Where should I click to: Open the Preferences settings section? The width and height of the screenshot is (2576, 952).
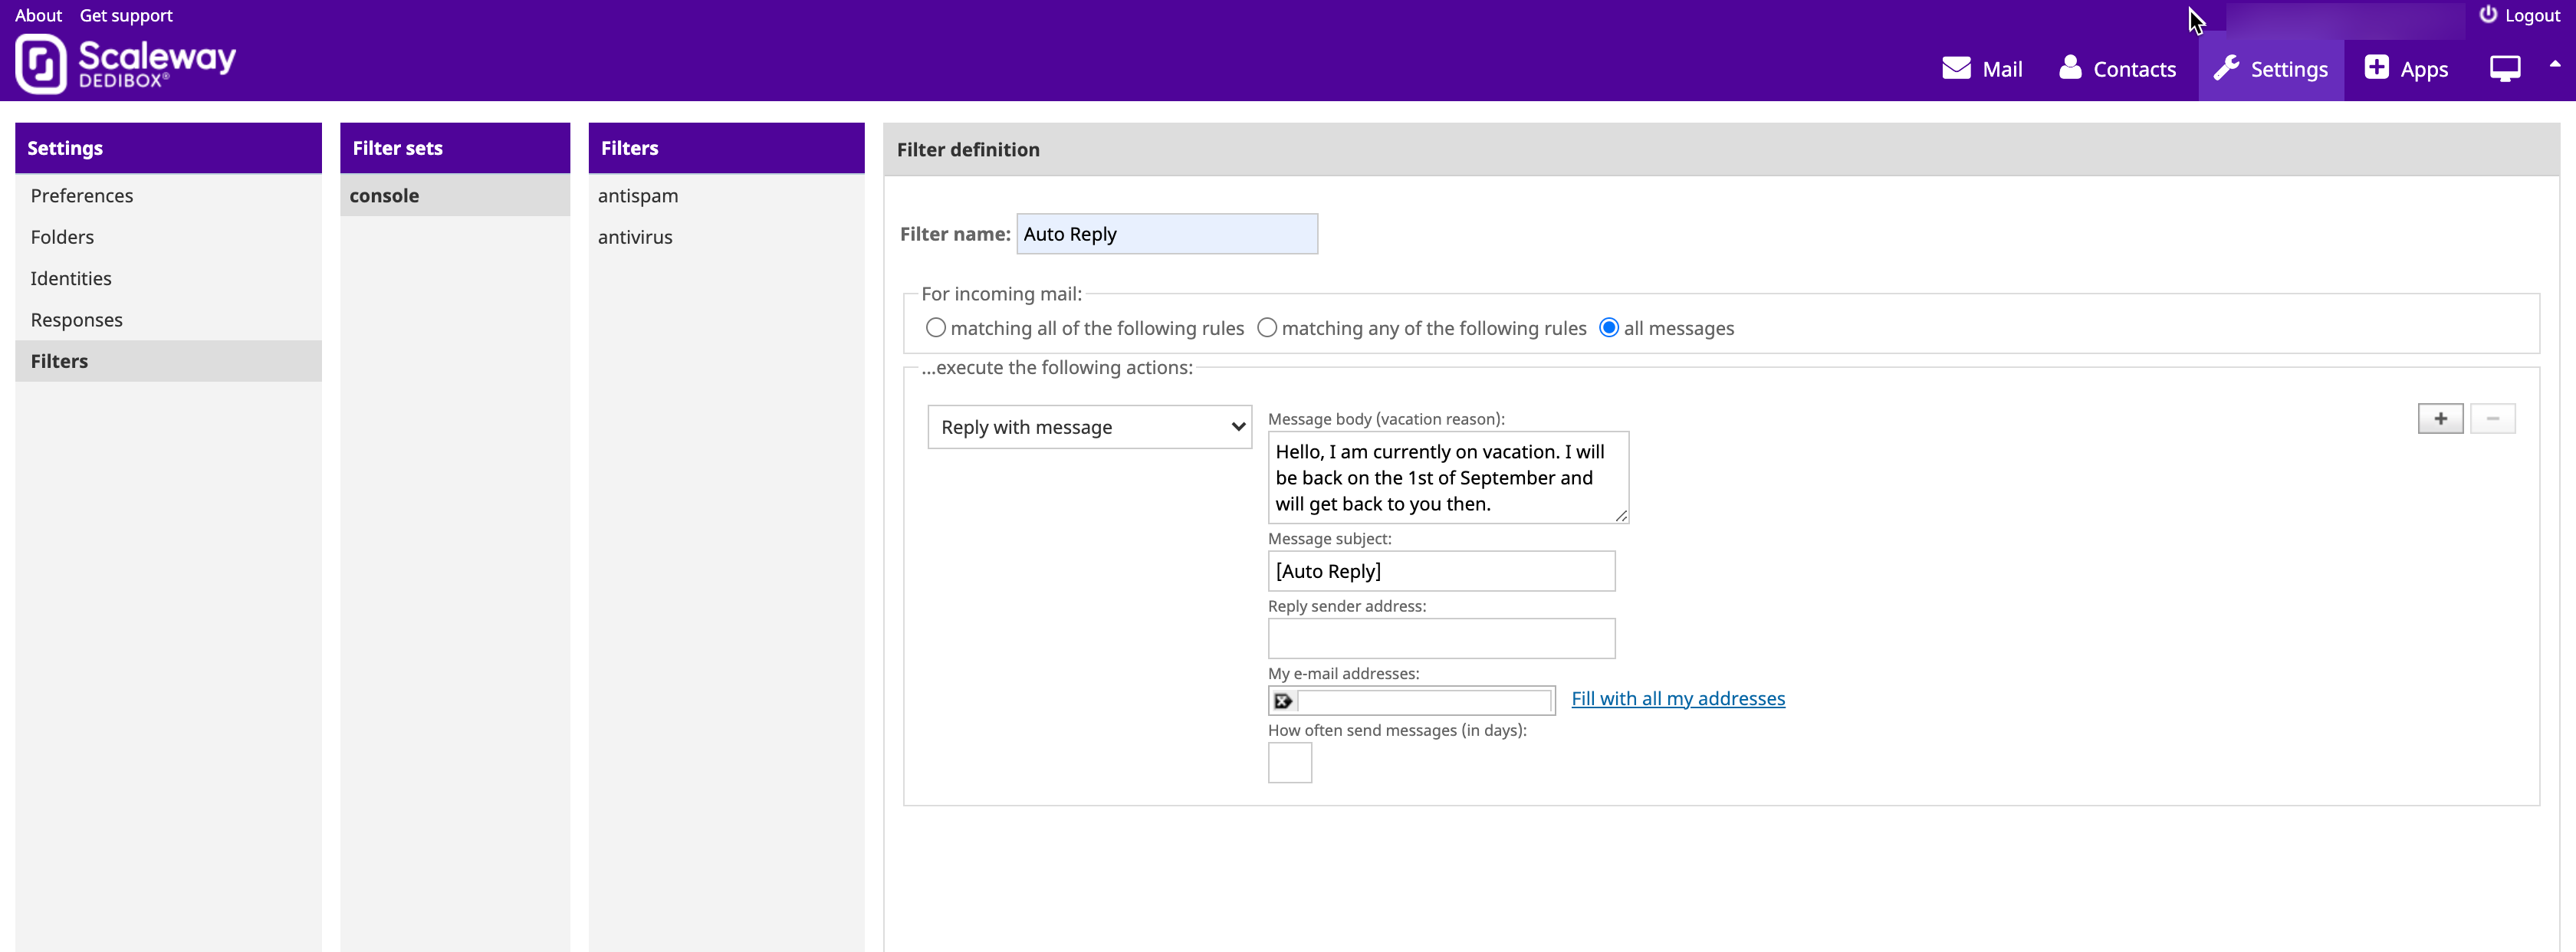(x=82, y=196)
